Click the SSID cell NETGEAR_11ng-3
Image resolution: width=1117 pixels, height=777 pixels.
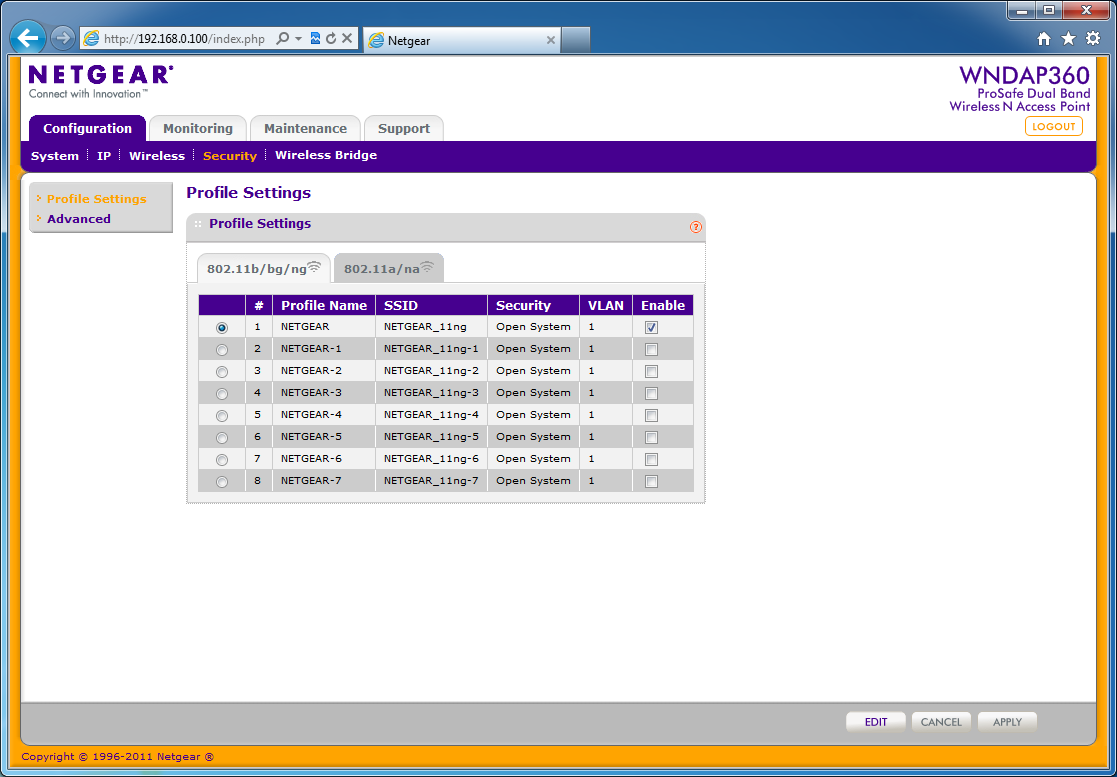tap(431, 392)
